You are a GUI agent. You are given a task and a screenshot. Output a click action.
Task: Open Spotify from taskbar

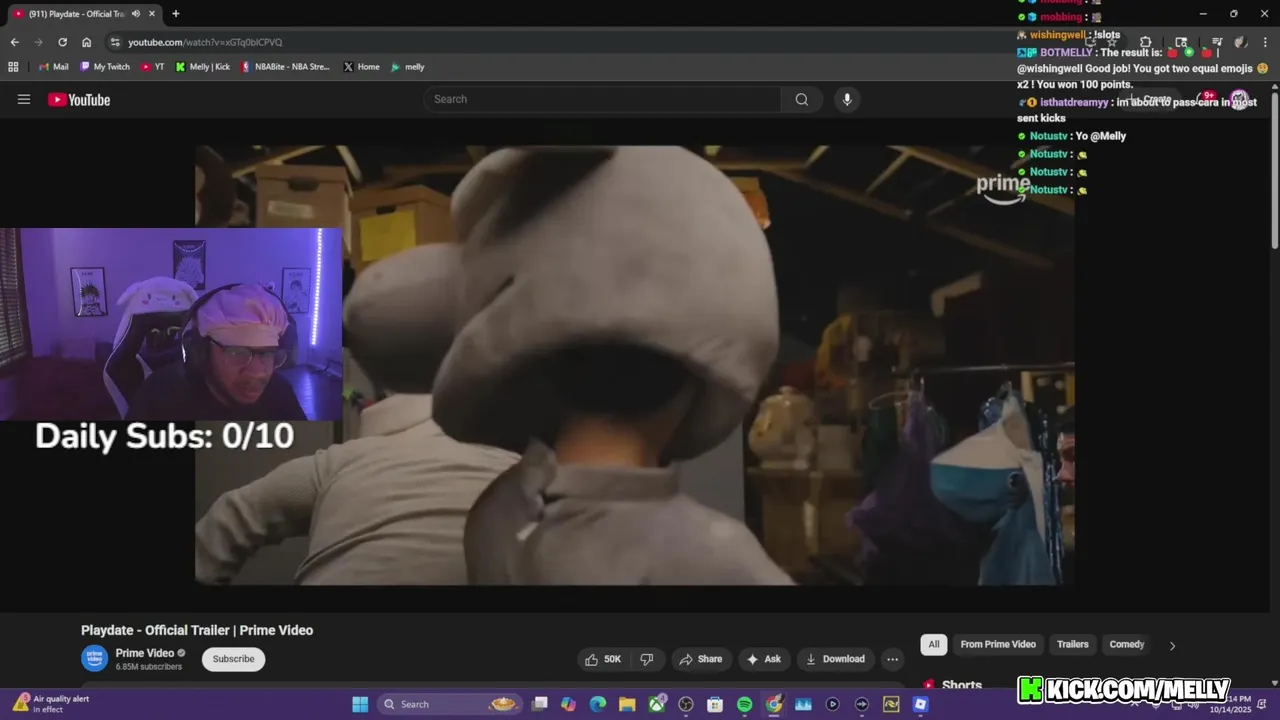[744, 704]
